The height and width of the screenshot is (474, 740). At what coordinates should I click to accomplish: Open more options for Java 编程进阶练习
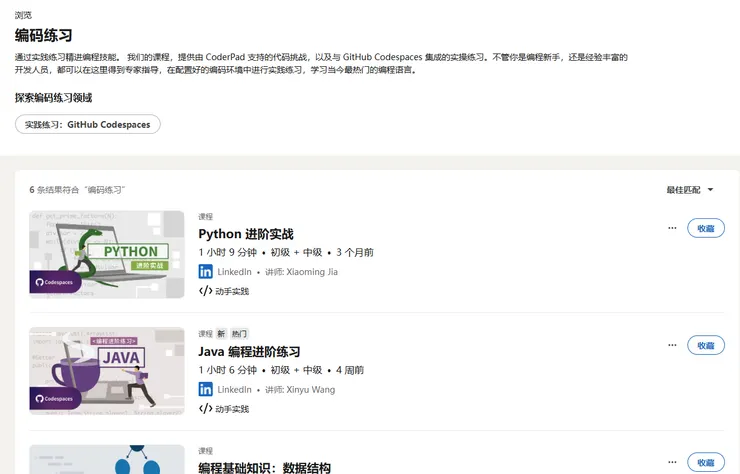coord(672,345)
